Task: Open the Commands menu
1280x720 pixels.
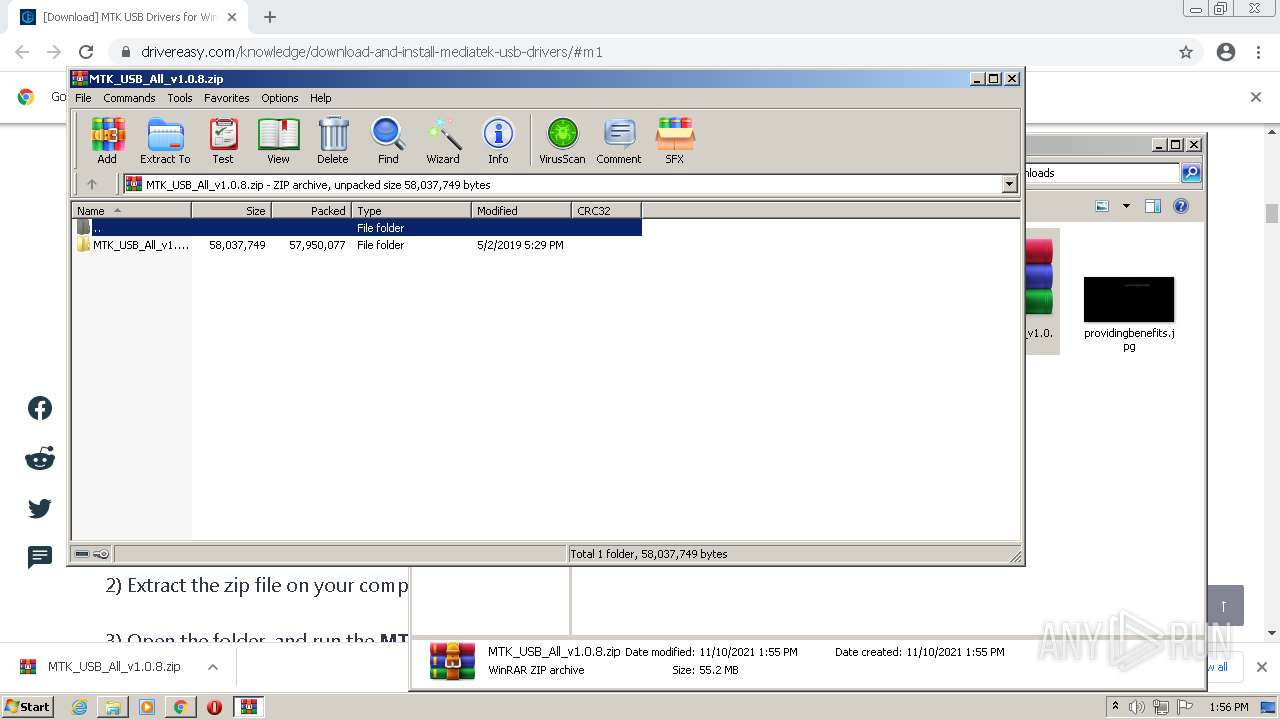Action: [129, 98]
